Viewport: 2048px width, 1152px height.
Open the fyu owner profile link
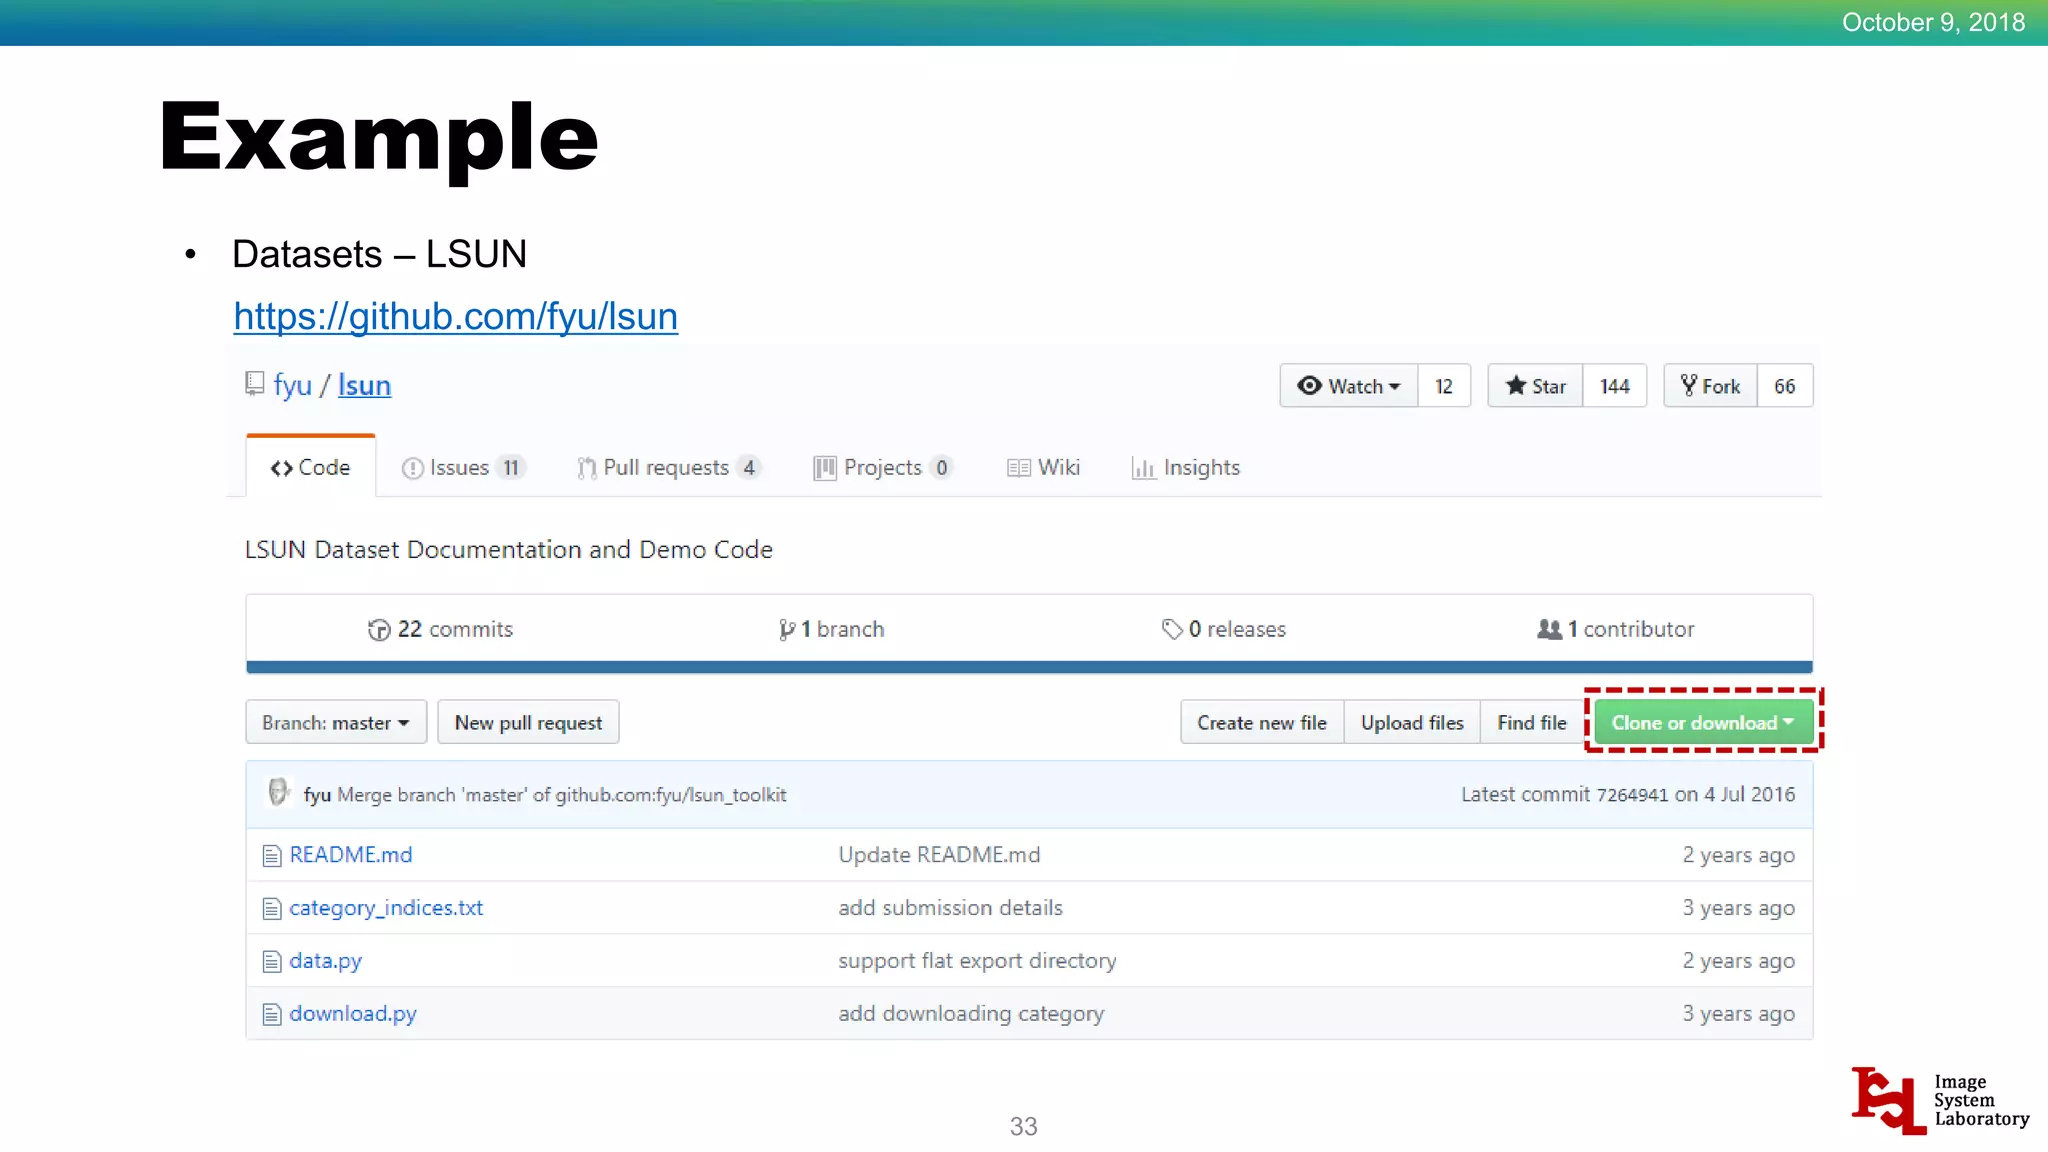click(x=292, y=385)
